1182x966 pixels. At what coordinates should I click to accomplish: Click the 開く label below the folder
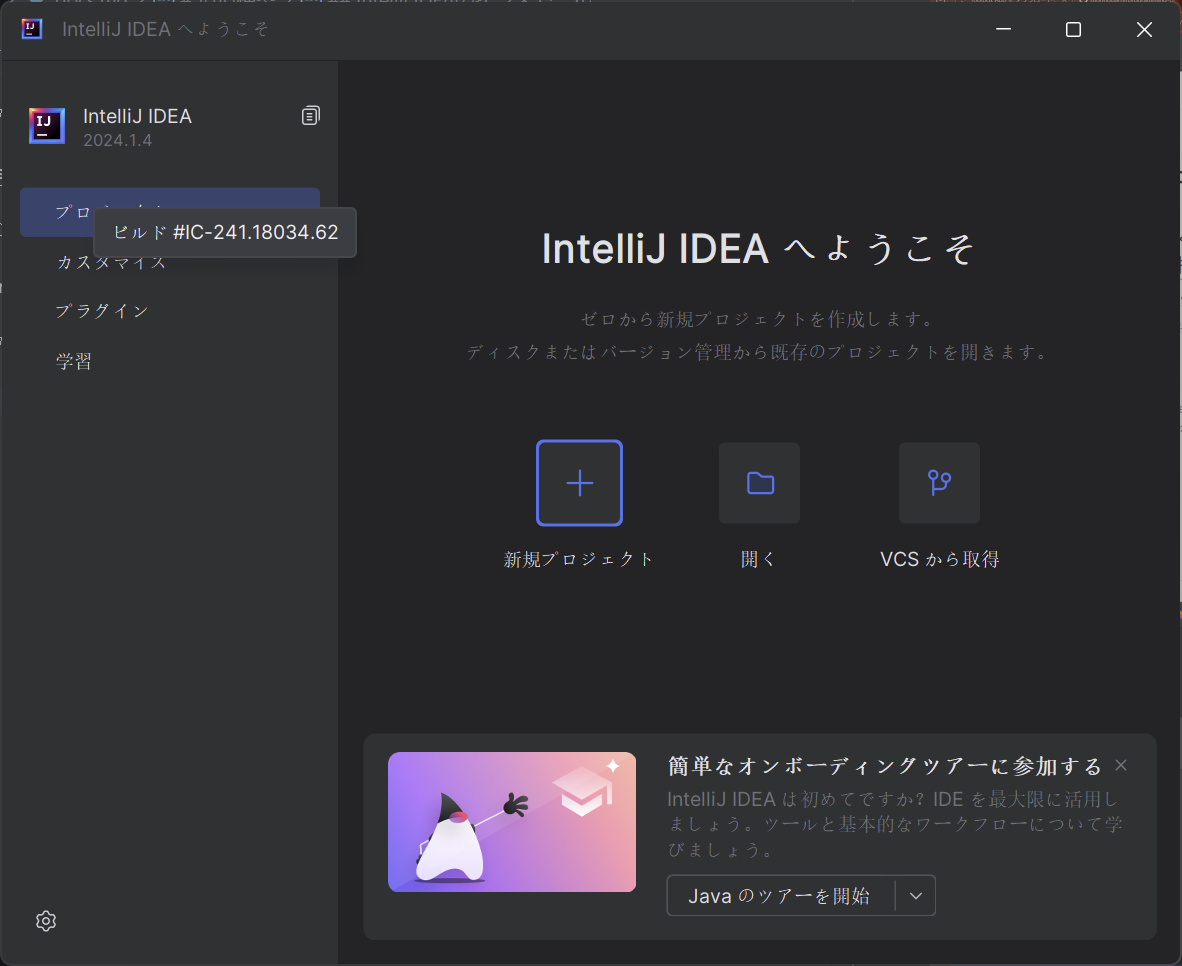[x=758, y=558]
